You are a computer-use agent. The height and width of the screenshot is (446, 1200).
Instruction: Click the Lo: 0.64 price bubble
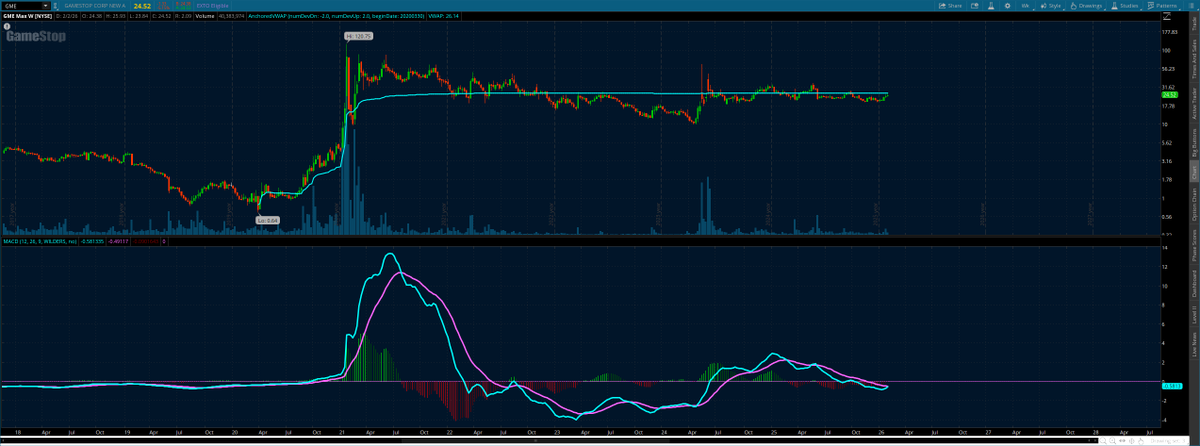[x=267, y=219]
